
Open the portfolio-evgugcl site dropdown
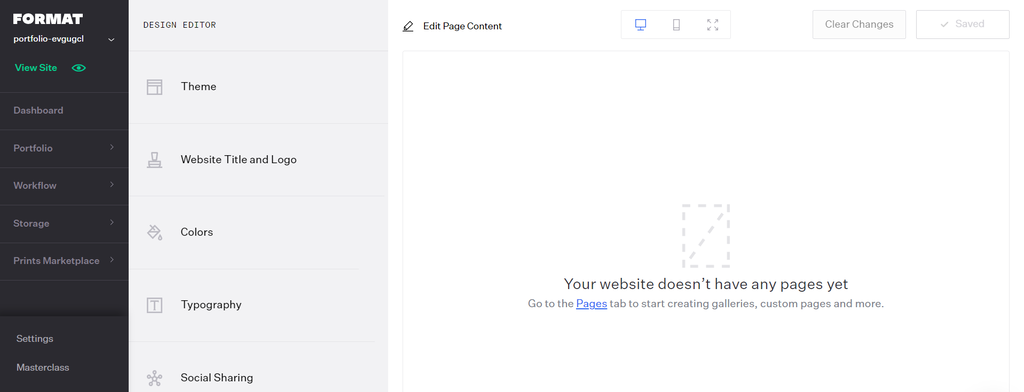click(x=111, y=40)
